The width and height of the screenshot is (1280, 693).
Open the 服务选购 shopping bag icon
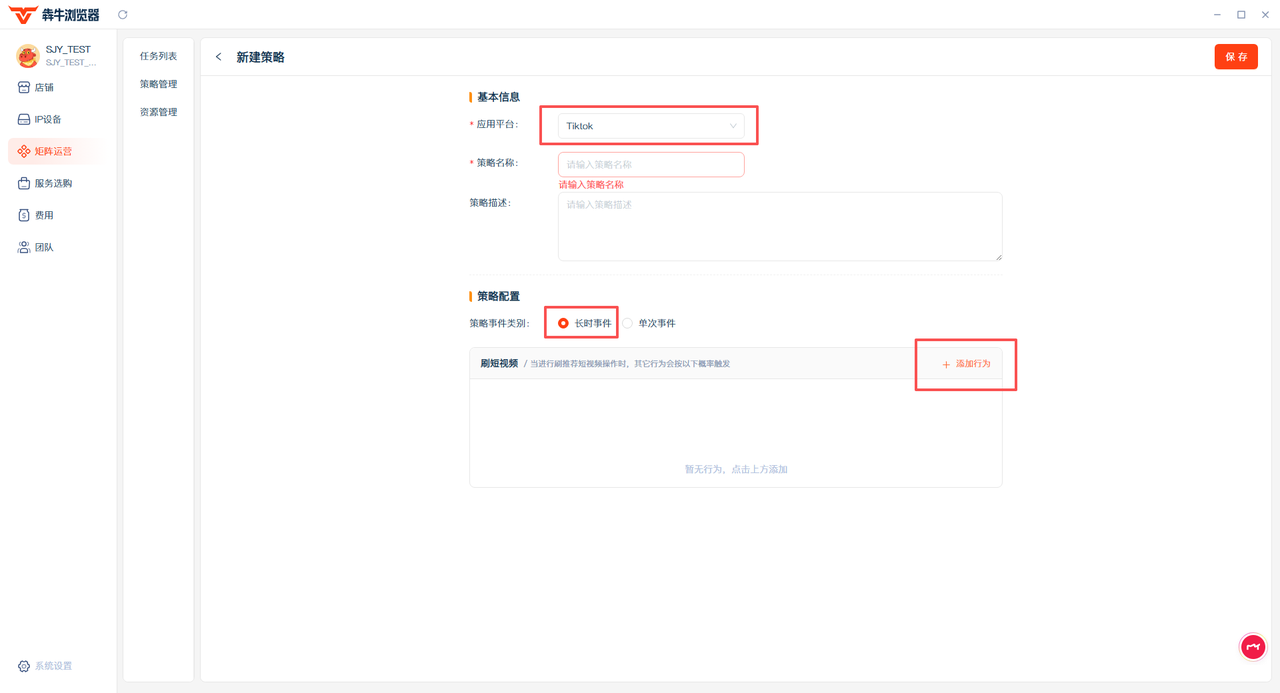click(x=24, y=184)
